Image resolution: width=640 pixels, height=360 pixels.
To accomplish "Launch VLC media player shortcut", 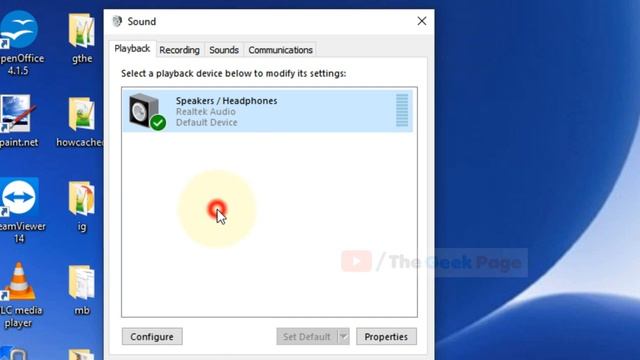I will tap(20, 295).
